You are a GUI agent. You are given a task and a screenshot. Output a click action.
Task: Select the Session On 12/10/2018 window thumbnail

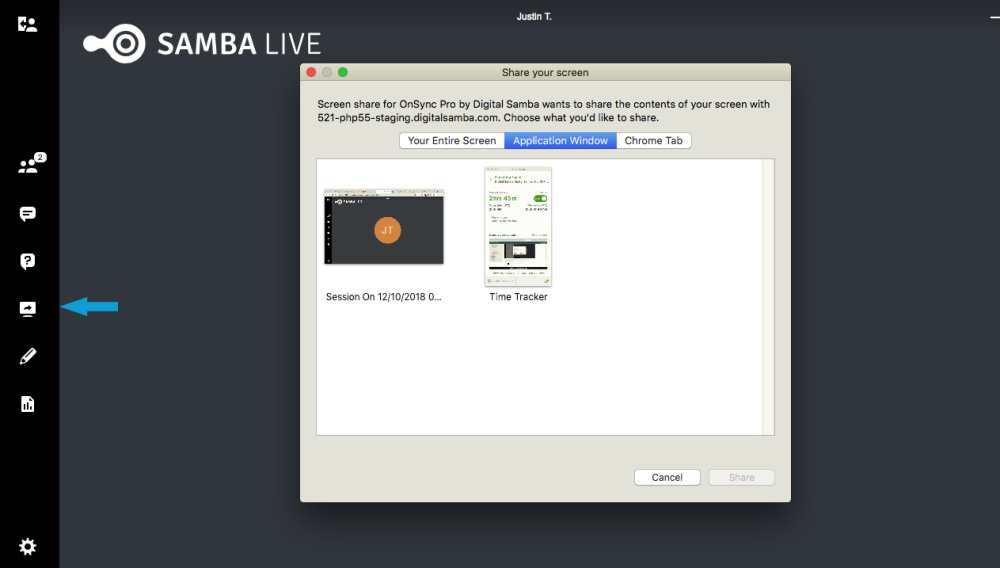coord(383,226)
